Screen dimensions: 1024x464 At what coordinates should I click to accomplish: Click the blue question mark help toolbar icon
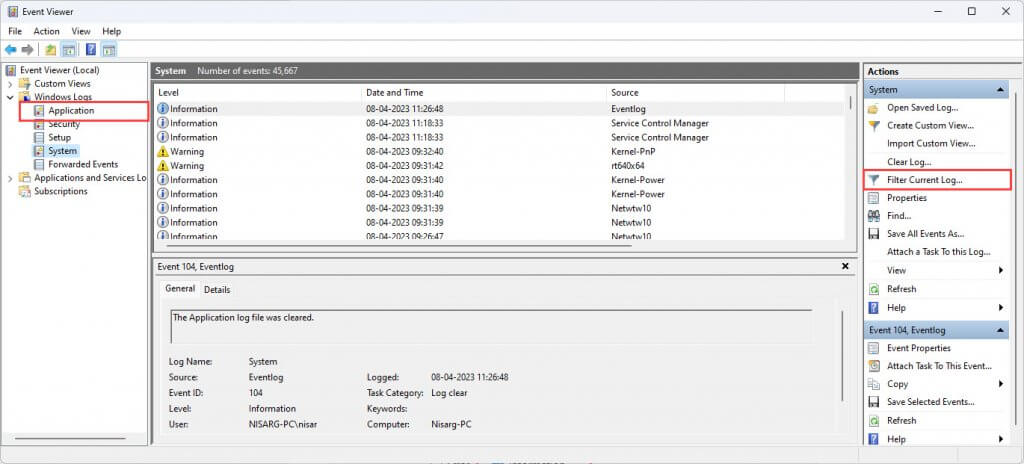pos(91,50)
